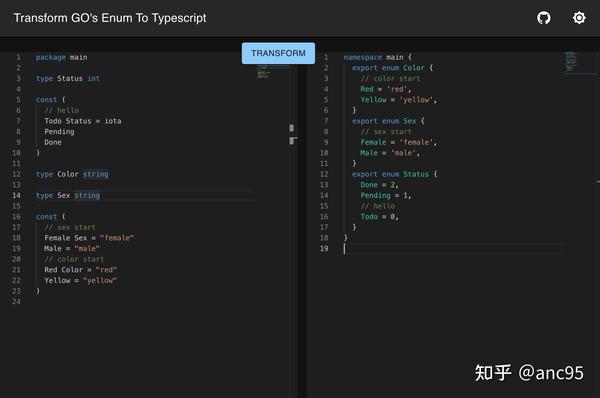
Task: Click line number 16 in the Go editor
Action: pyautogui.click(x=16, y=217)
